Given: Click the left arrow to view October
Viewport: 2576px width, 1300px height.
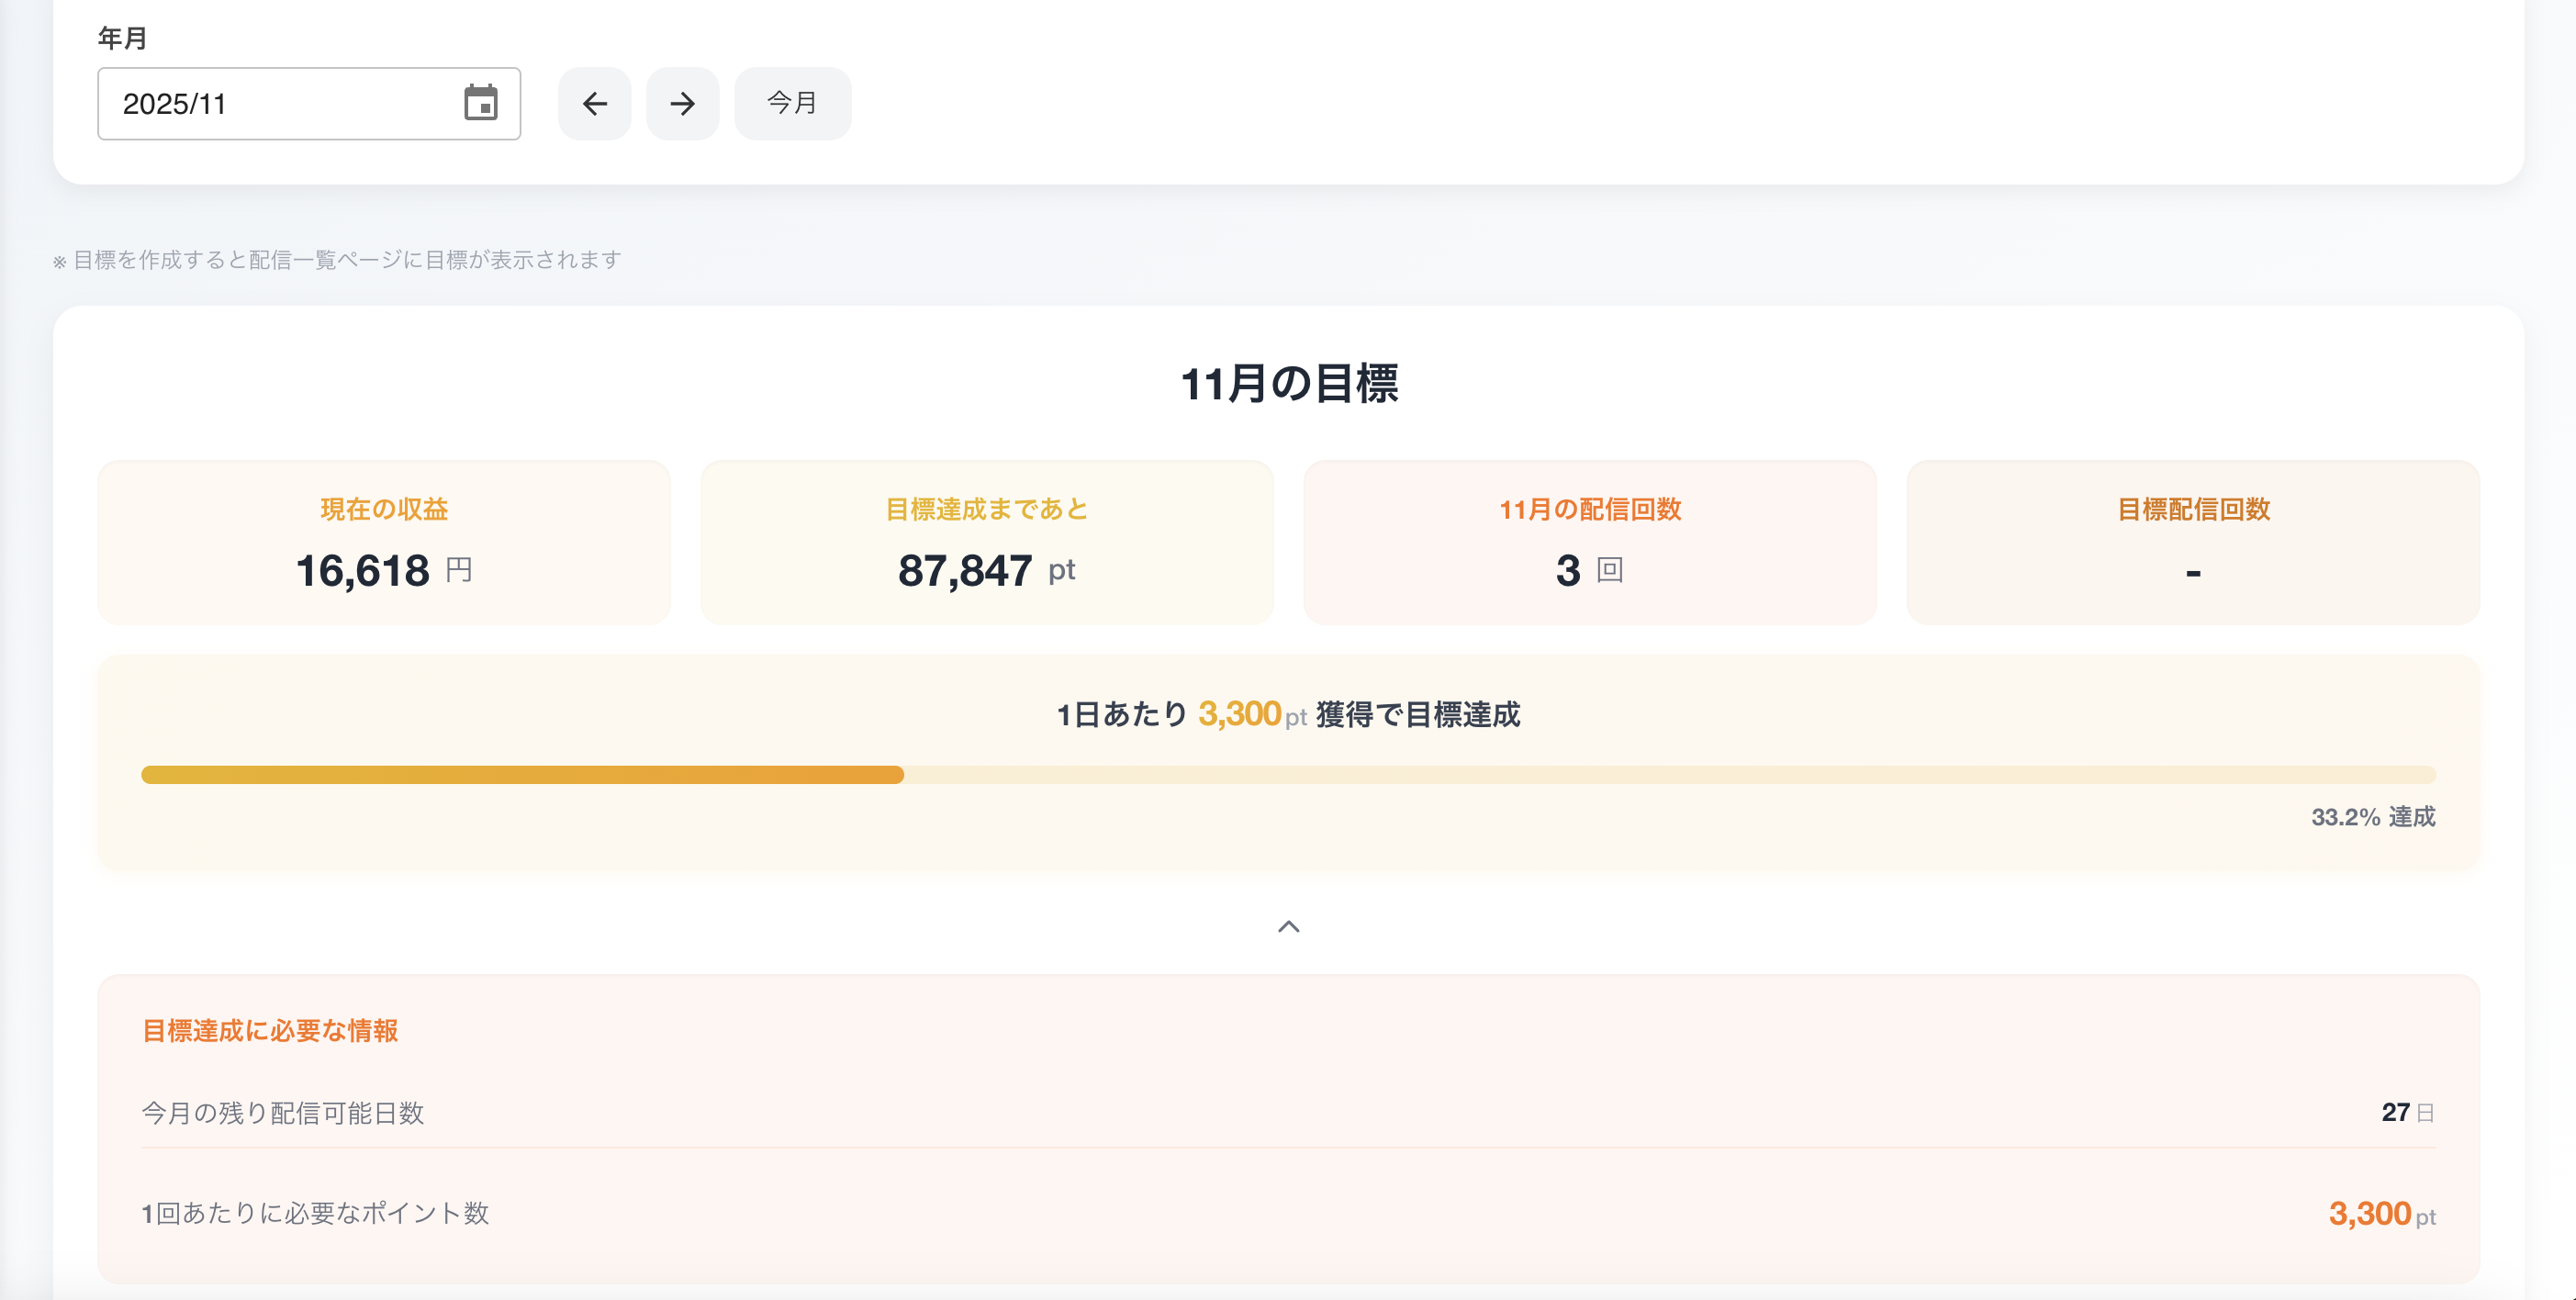Looking at the screenshot, I should [x=594, y=103].
